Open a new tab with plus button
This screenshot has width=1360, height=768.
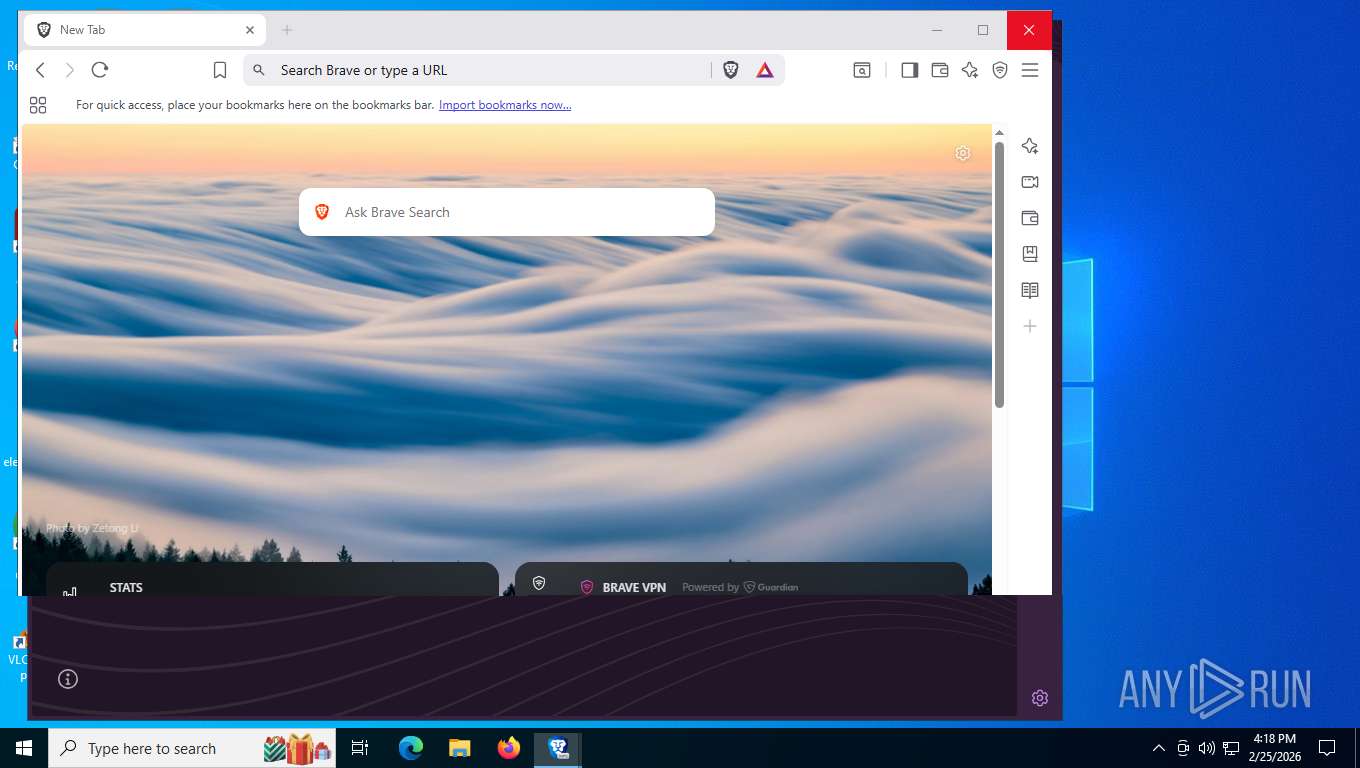click(287, 30)
